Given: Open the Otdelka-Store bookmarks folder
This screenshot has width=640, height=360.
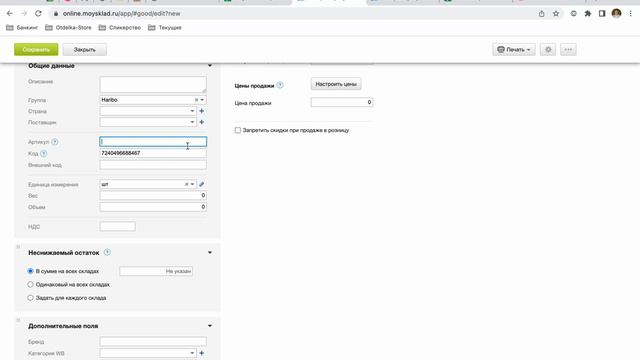Looking at the screenshot, I should pos(68,27).
